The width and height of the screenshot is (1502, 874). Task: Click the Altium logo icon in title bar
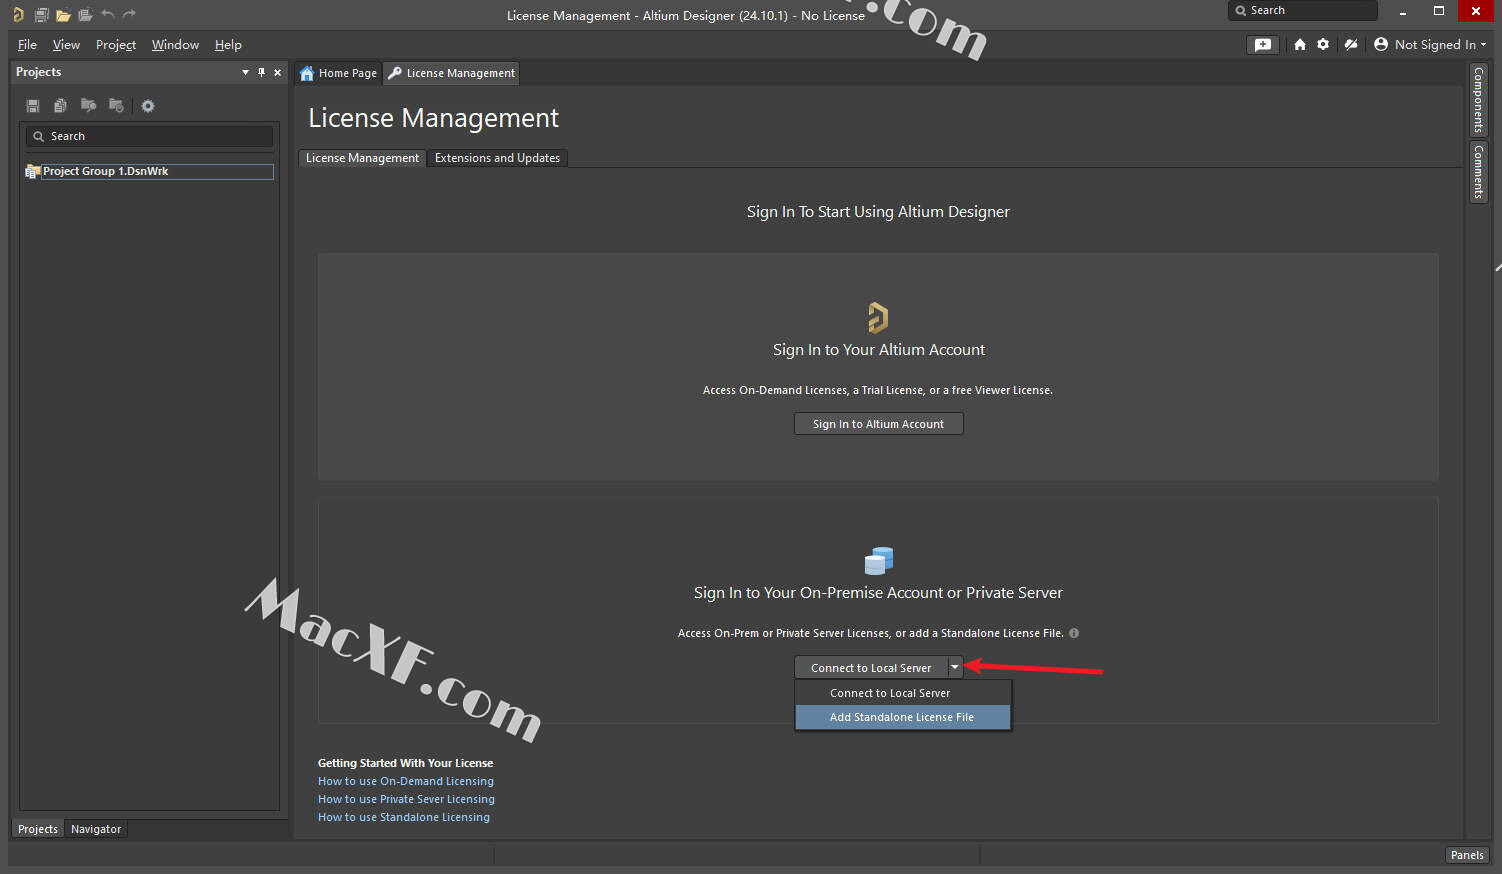(x=17, y=14)
